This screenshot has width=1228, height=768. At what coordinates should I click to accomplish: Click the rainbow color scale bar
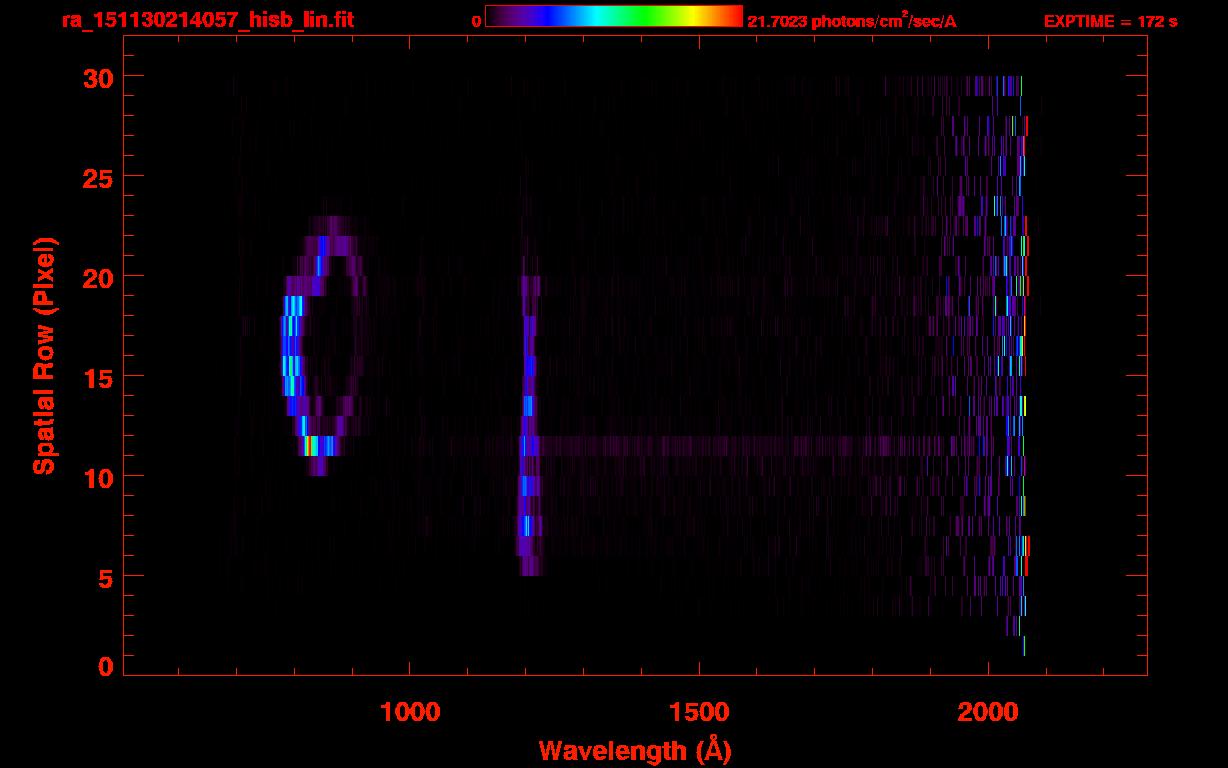(x=614, y=16)
